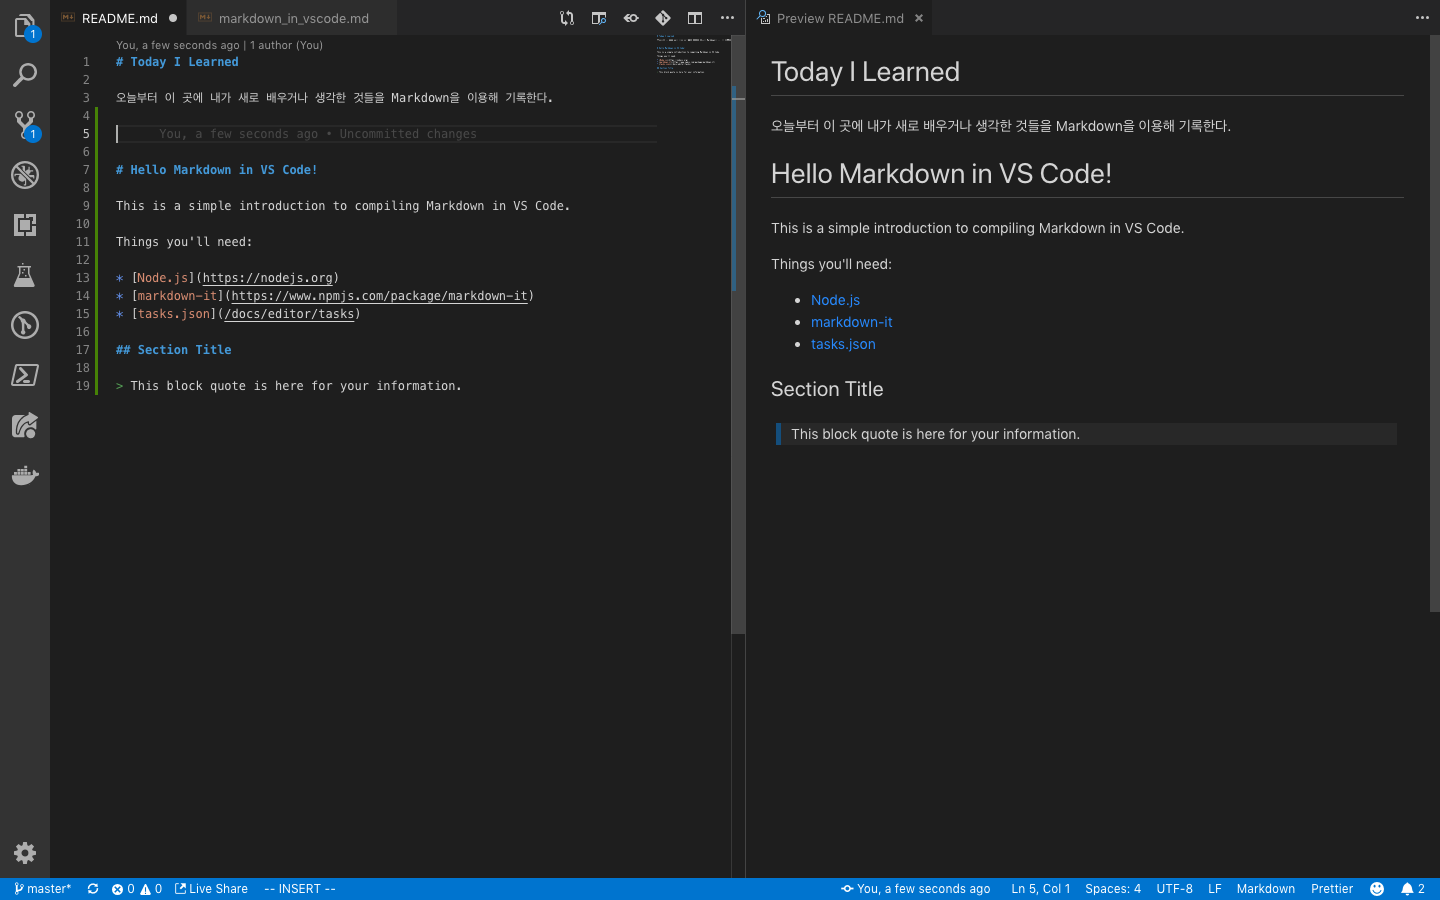This screenshot has height=900, width=1440.
Task: Click line number 17 in the gutter
Action: (83, 350)
